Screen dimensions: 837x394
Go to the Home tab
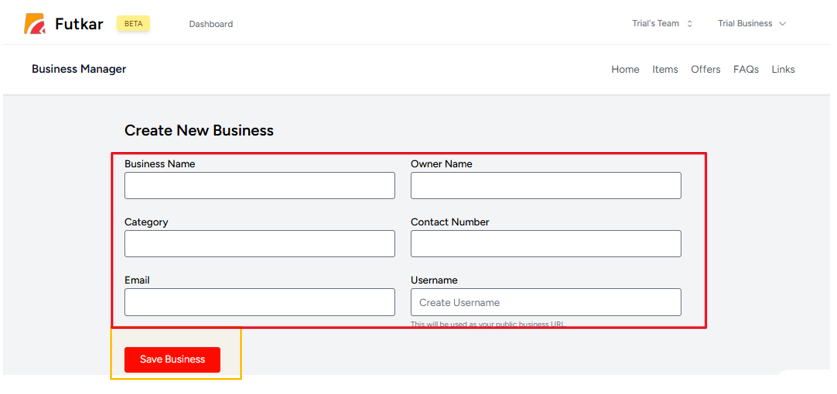coord(625,69)
